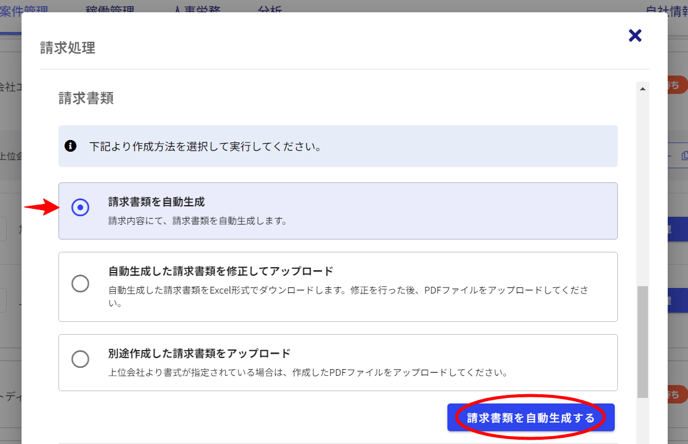The height and width of the screenshot is (444, 688).
Task: Click the info icon in the notice banner
Action: pos(71,146)
